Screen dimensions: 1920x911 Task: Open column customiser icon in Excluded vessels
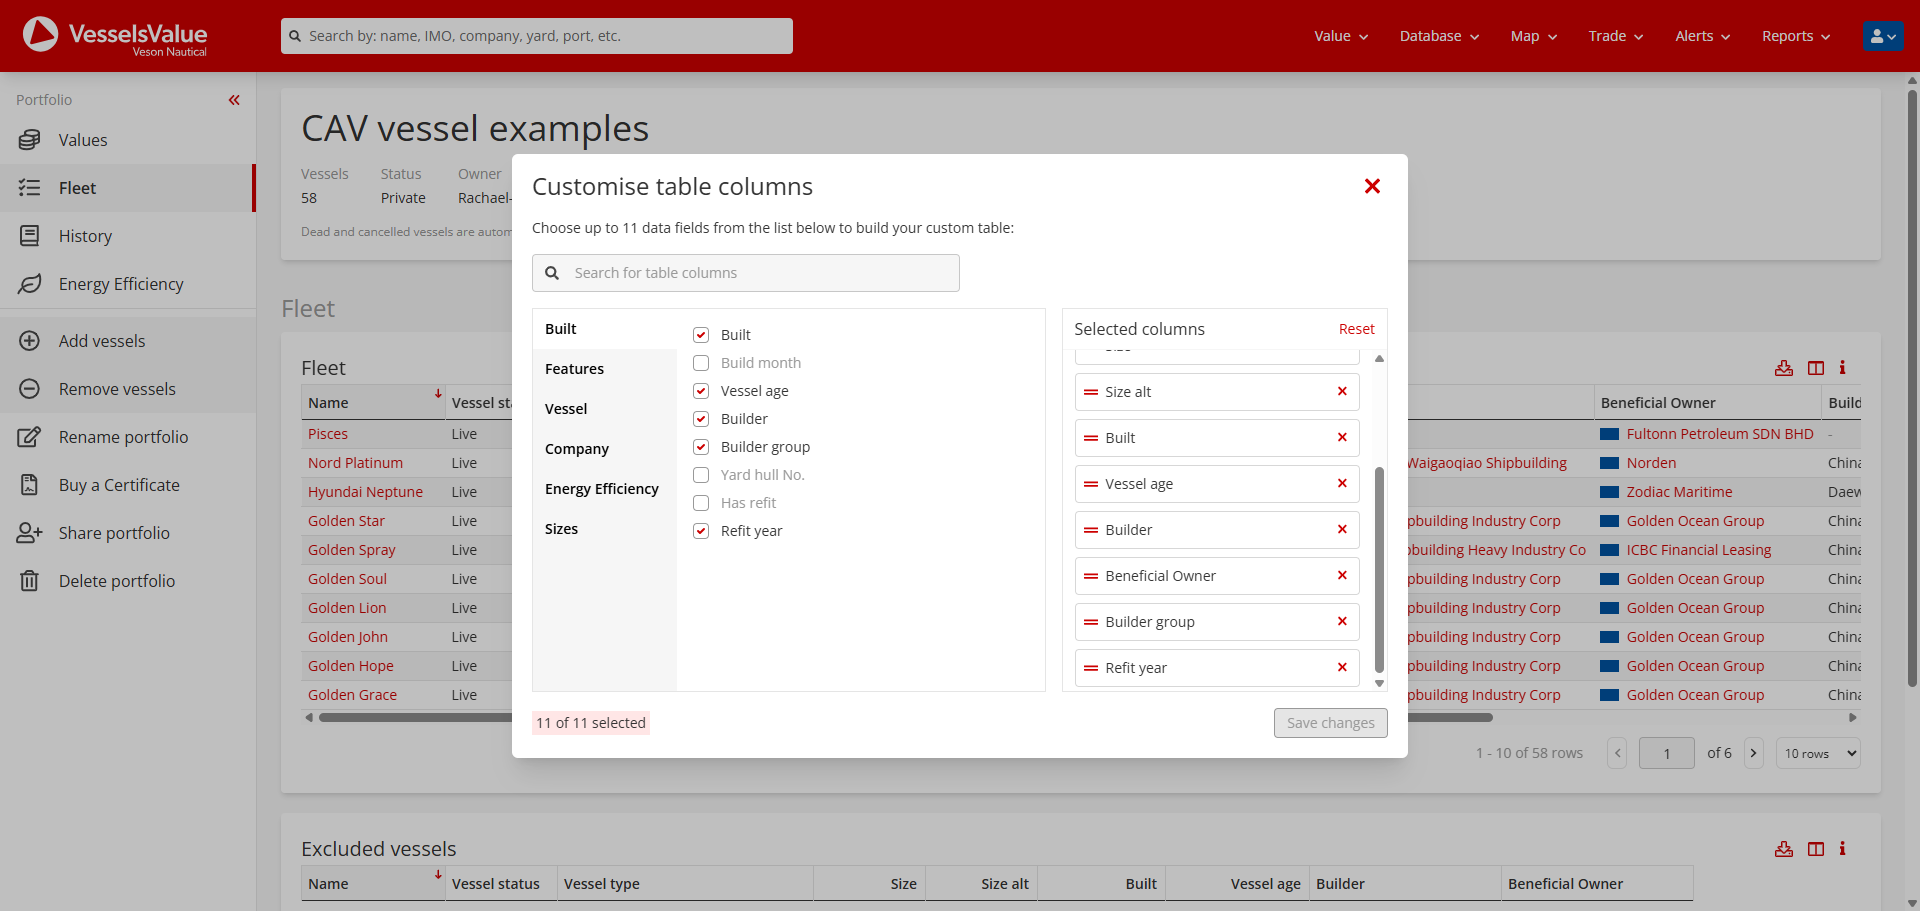coord(1816,849)
